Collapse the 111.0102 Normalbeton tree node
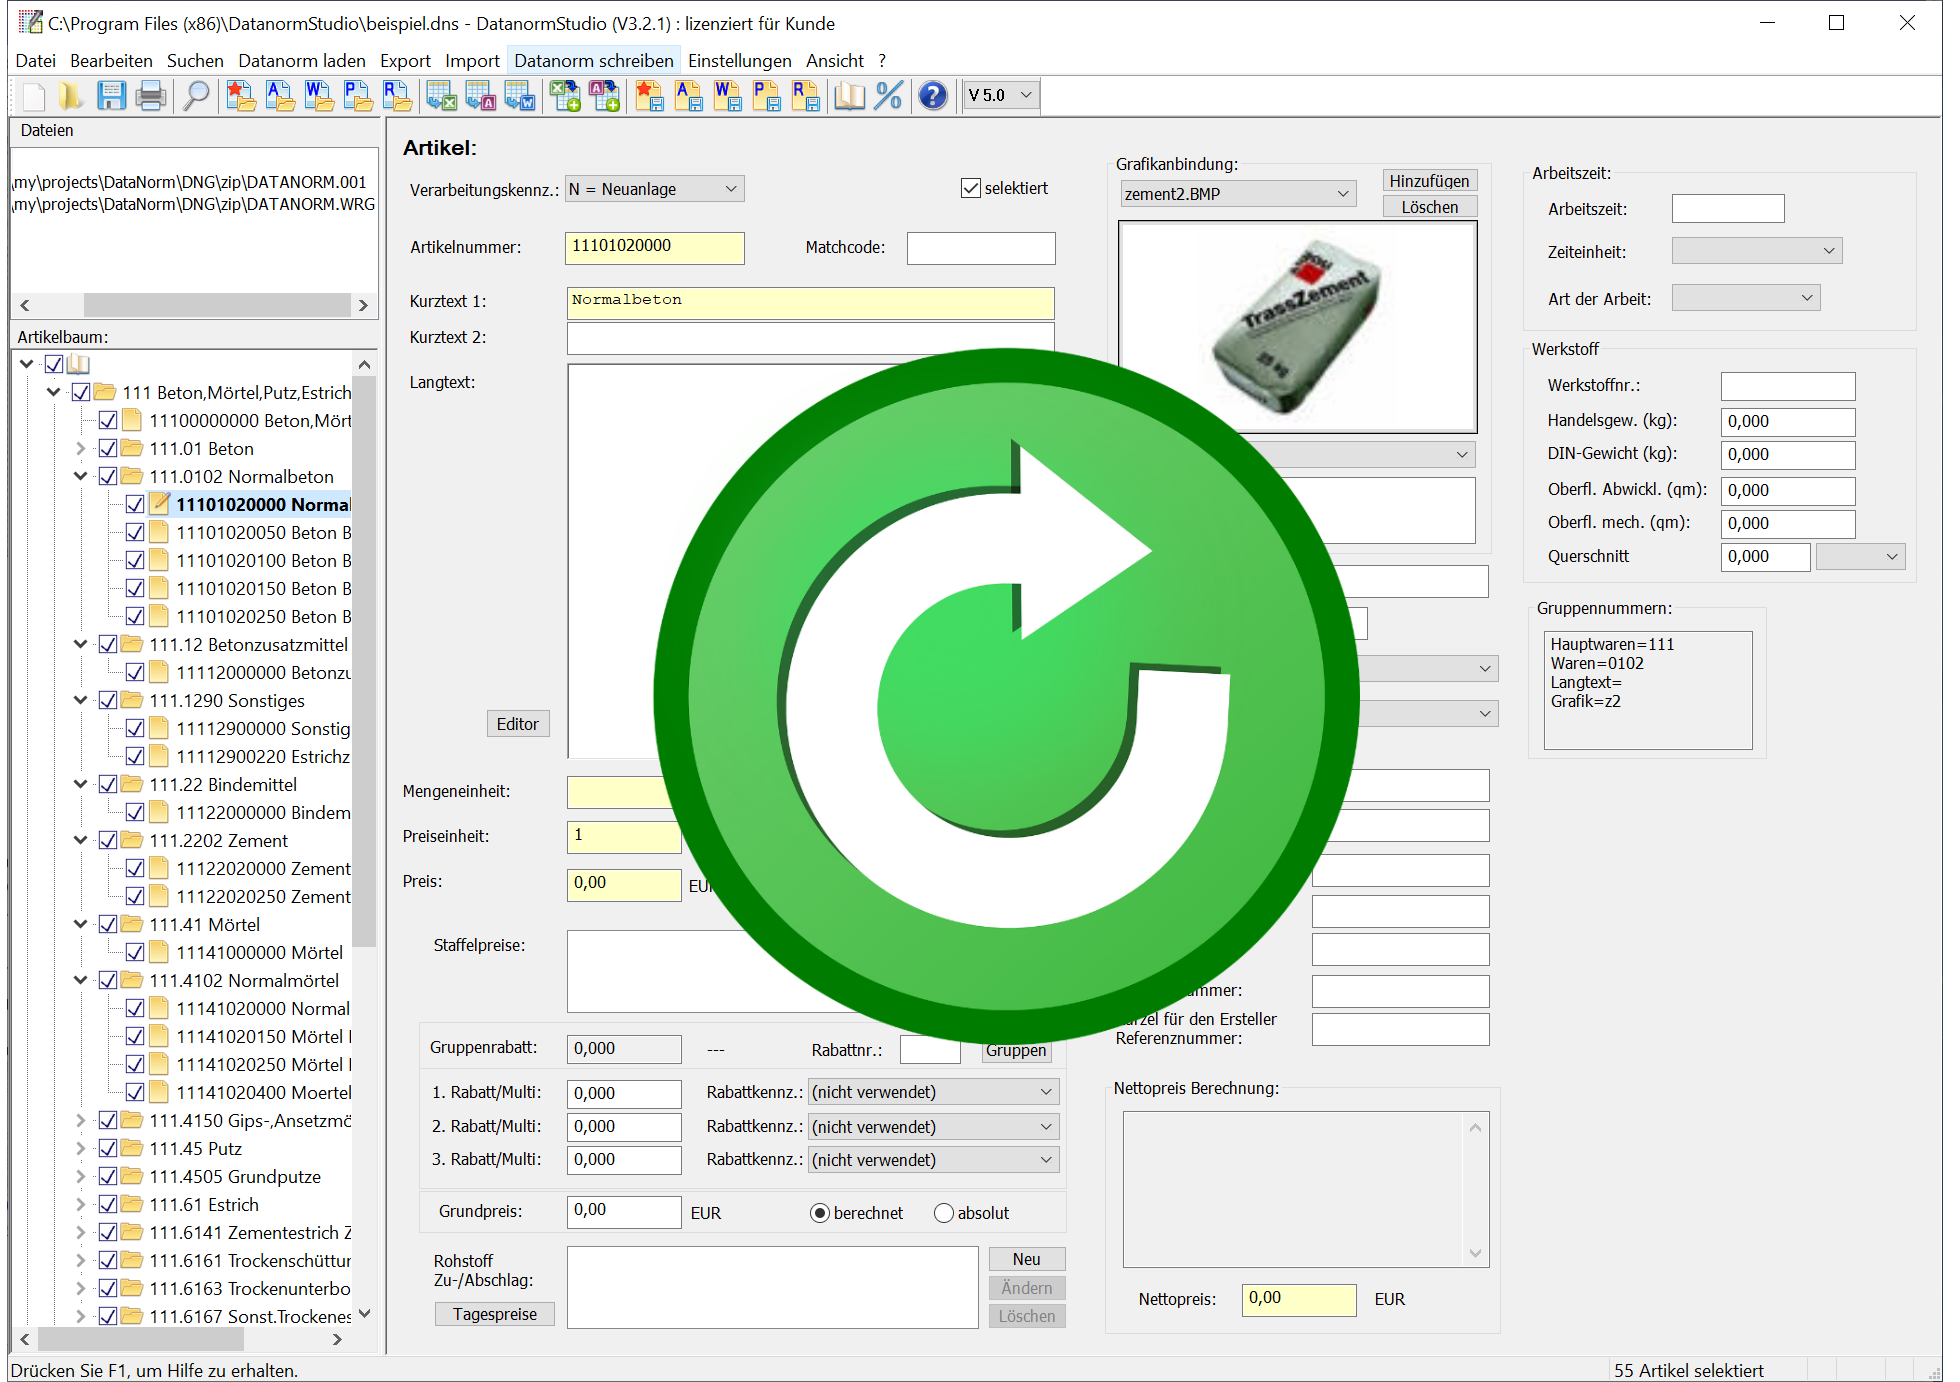 click(81, 476)
